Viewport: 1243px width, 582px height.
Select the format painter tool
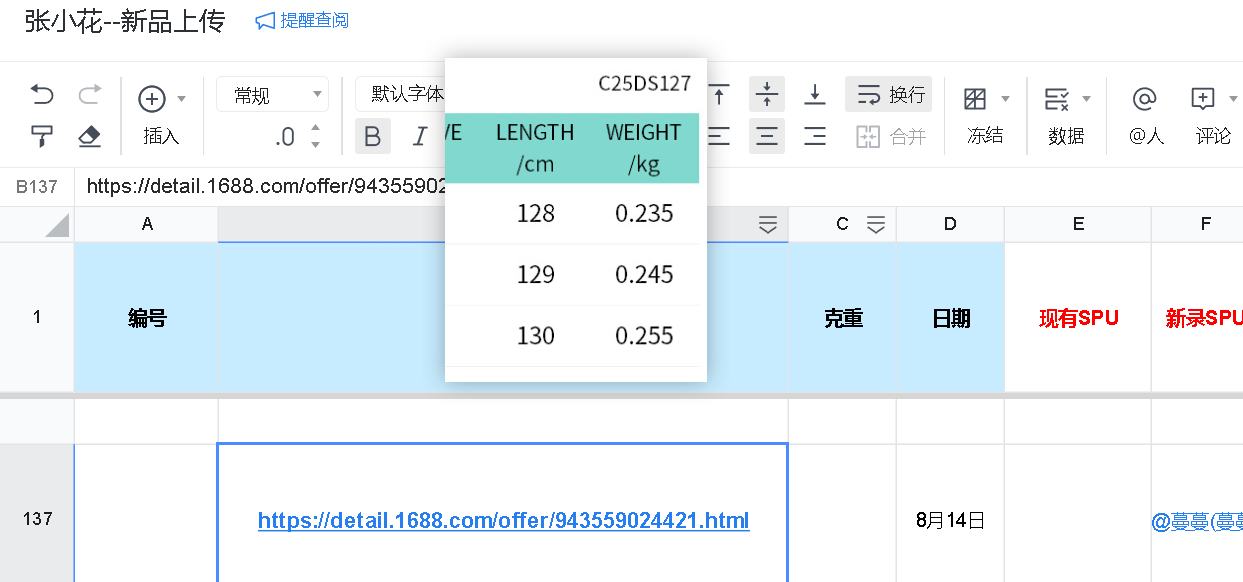click(42, 136)
